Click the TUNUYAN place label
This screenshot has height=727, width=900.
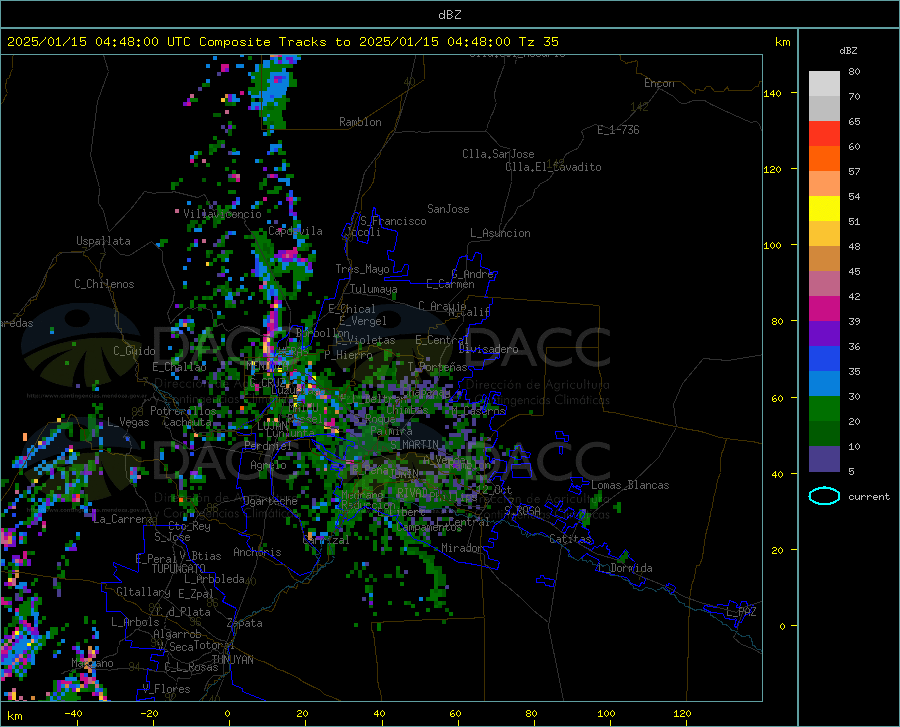tap(232, 659)
